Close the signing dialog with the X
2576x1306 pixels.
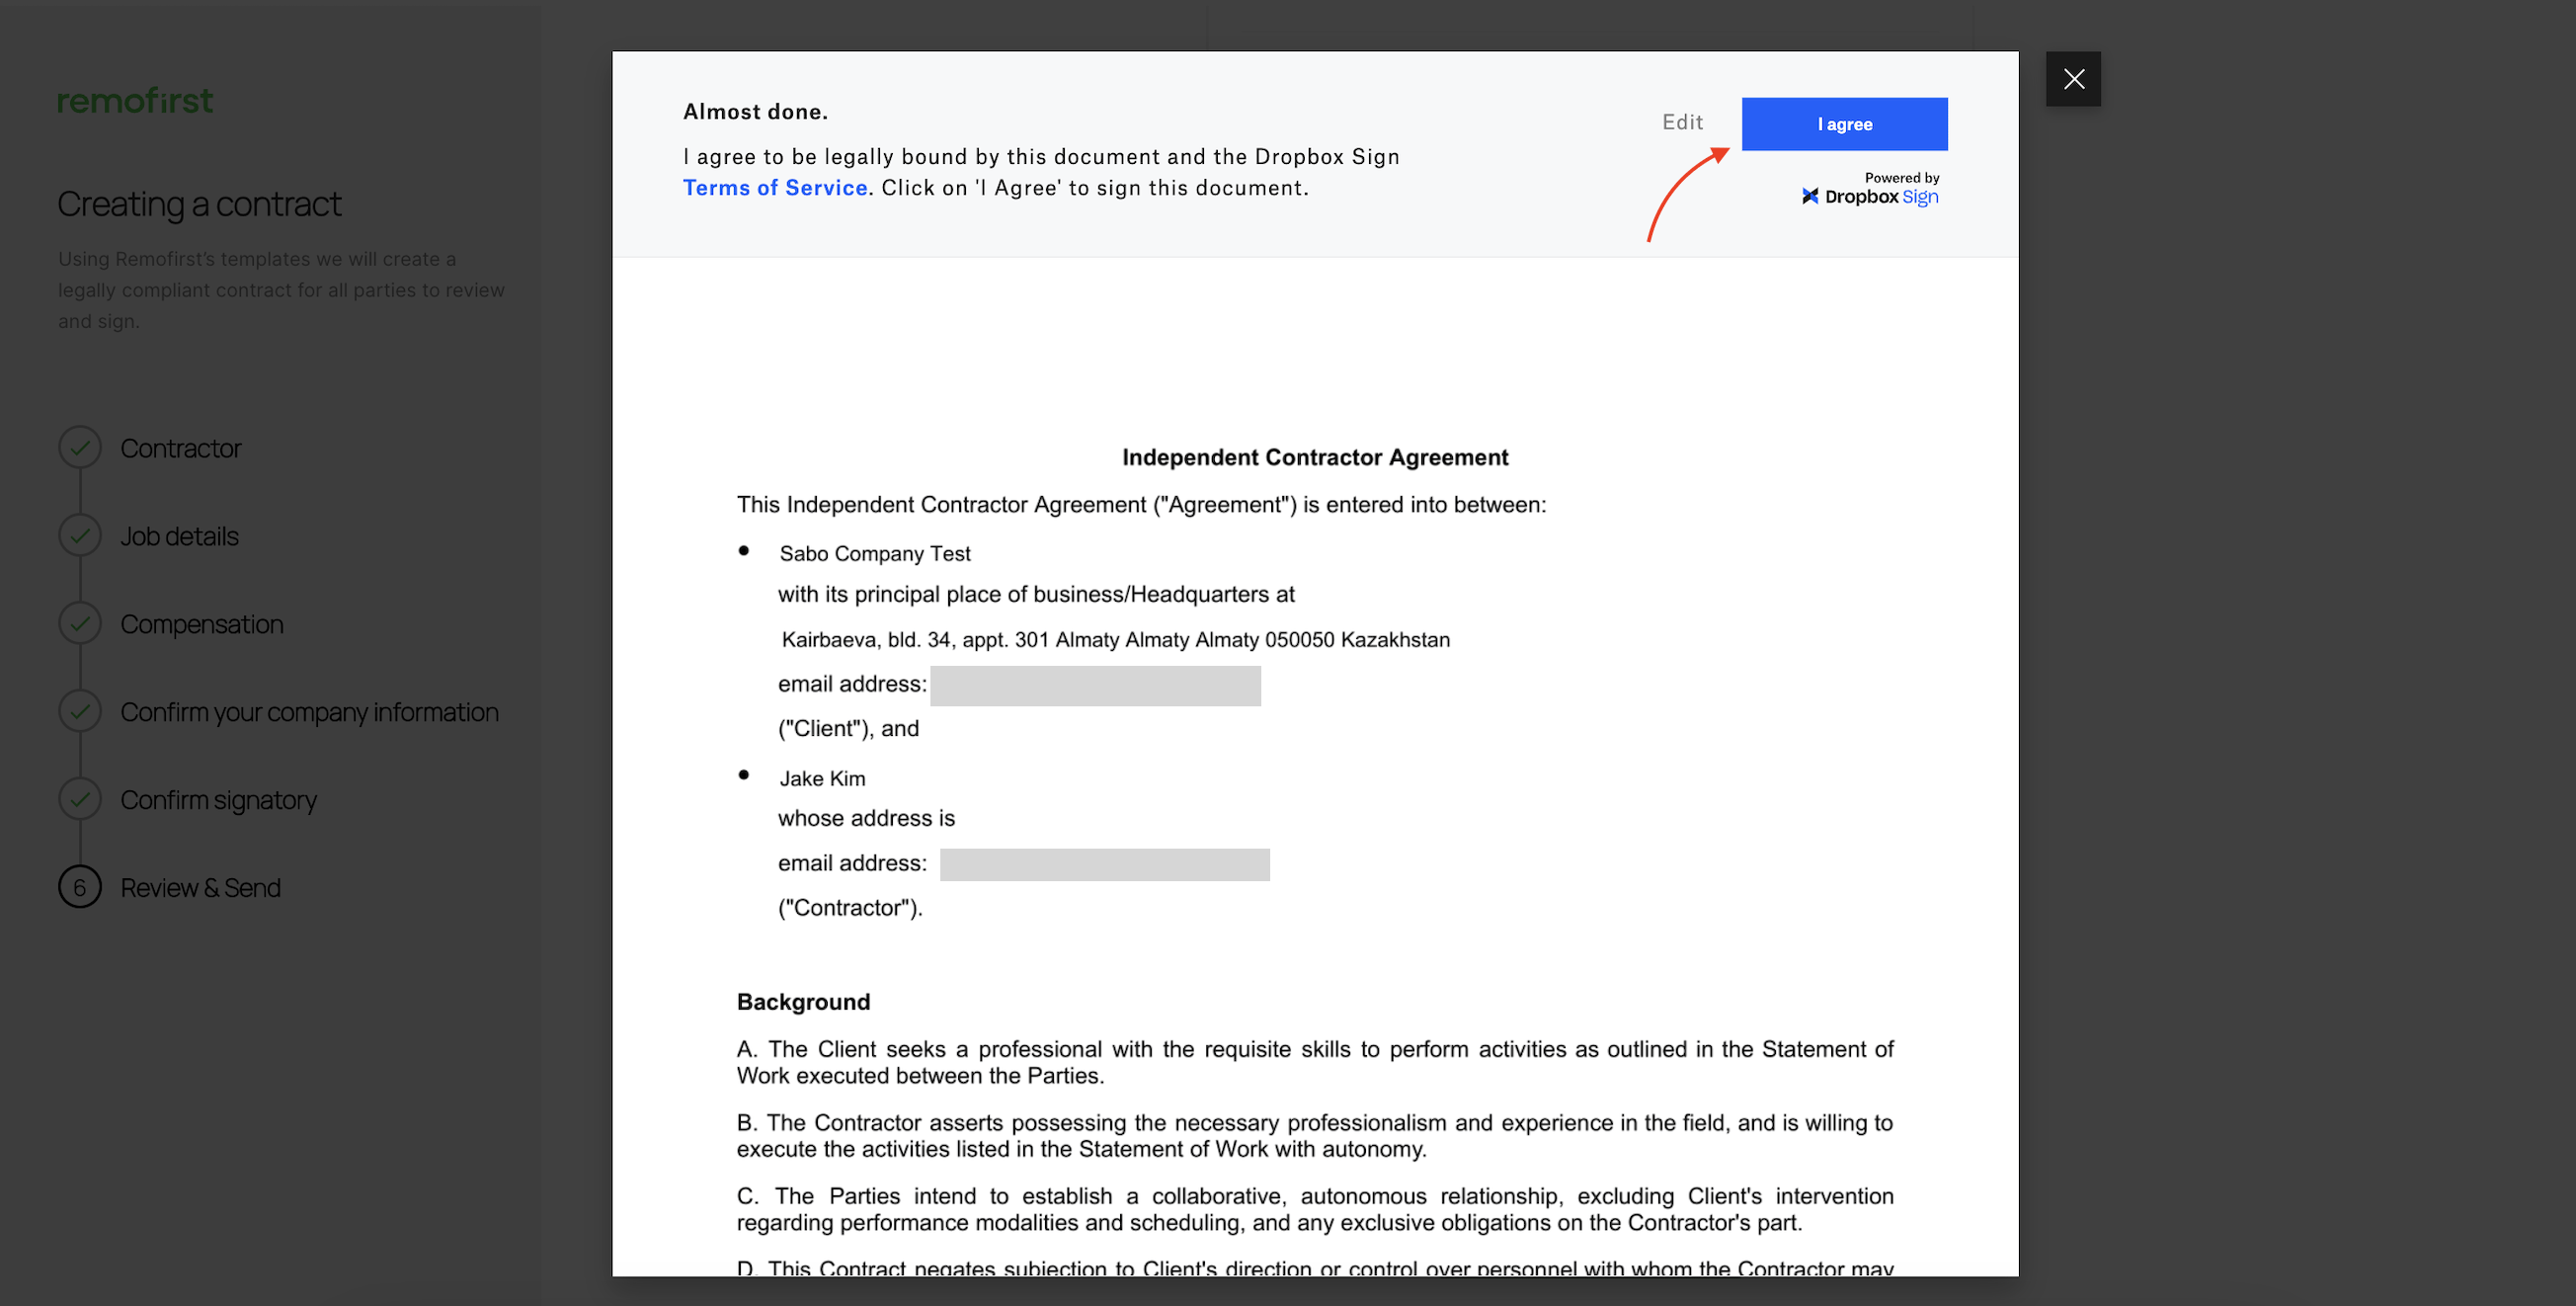(2073, 79)
